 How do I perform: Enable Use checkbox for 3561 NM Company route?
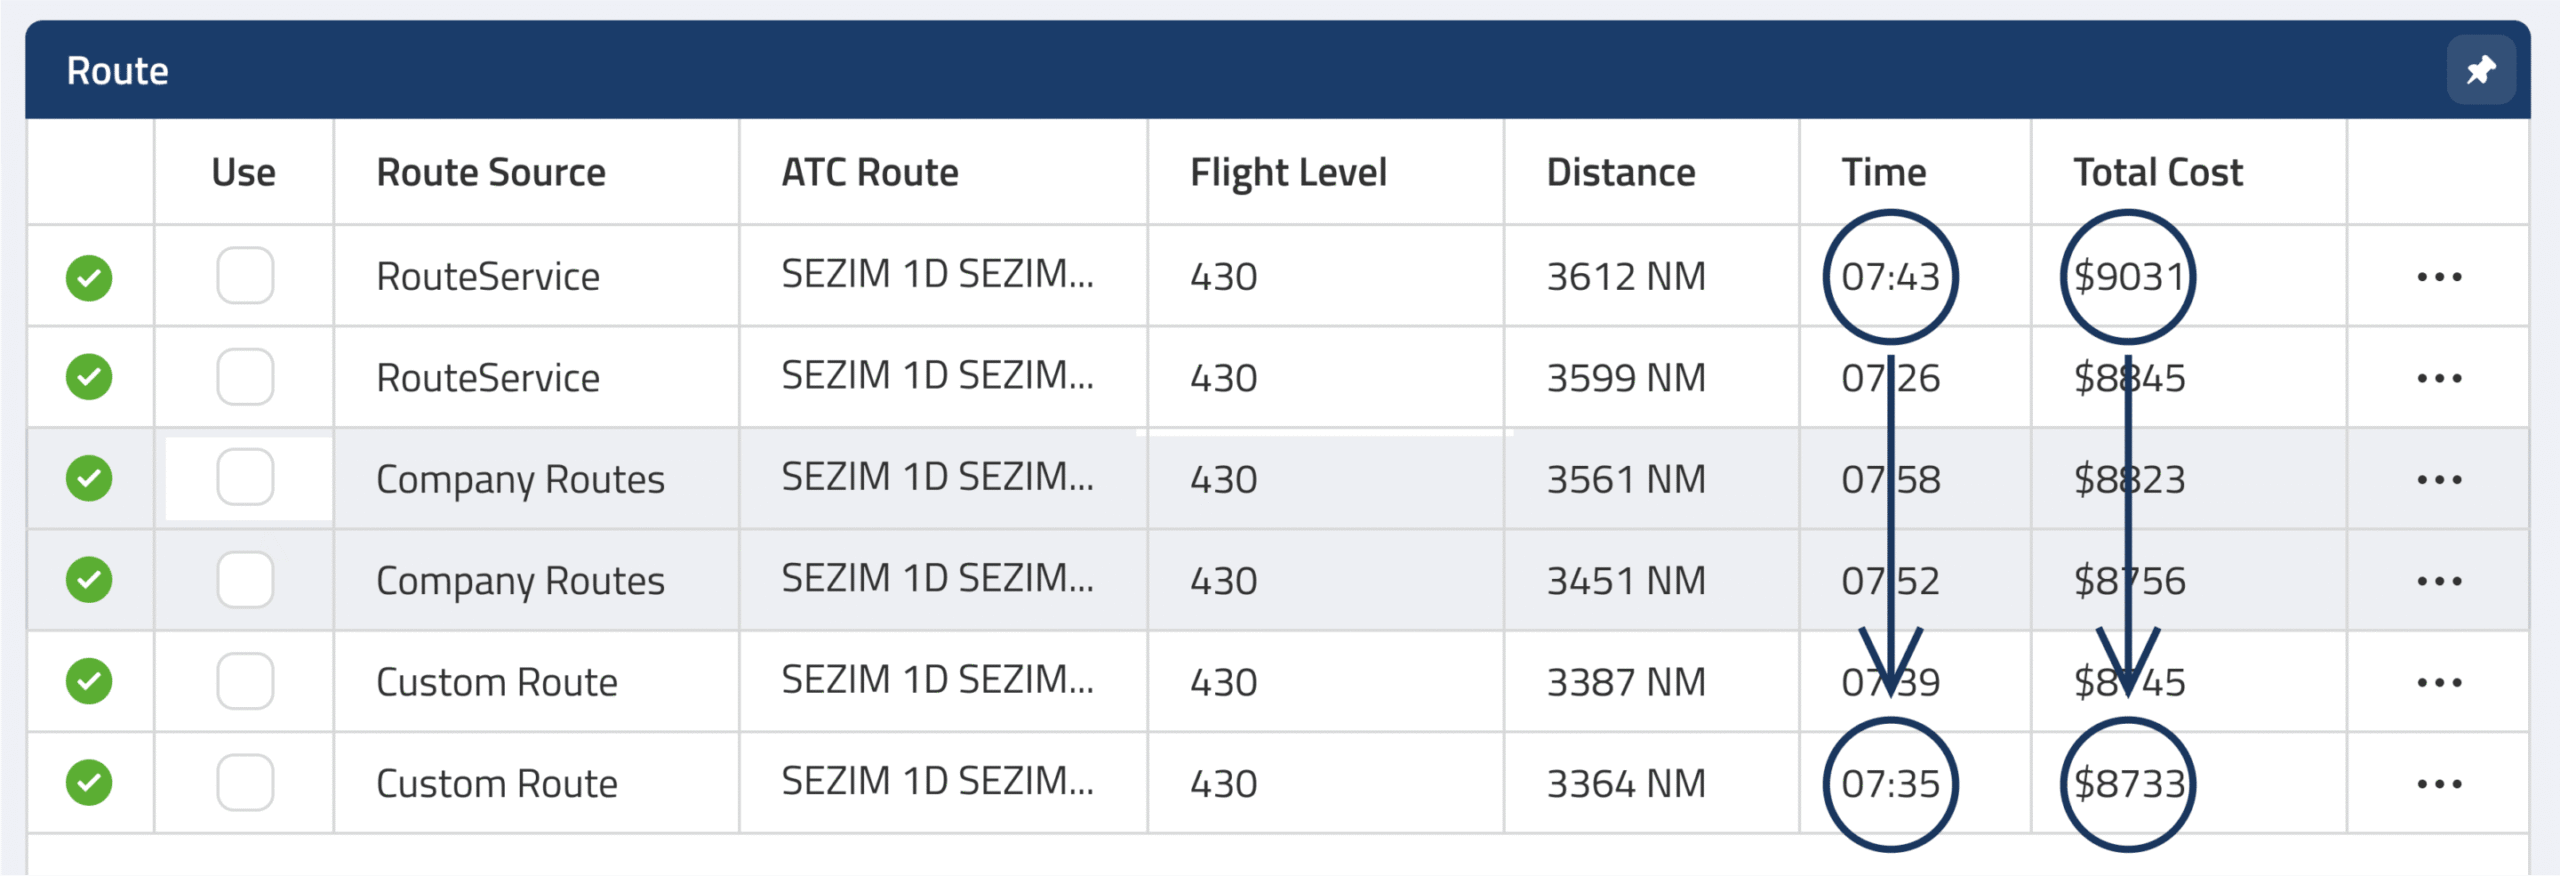coord(245,477)
